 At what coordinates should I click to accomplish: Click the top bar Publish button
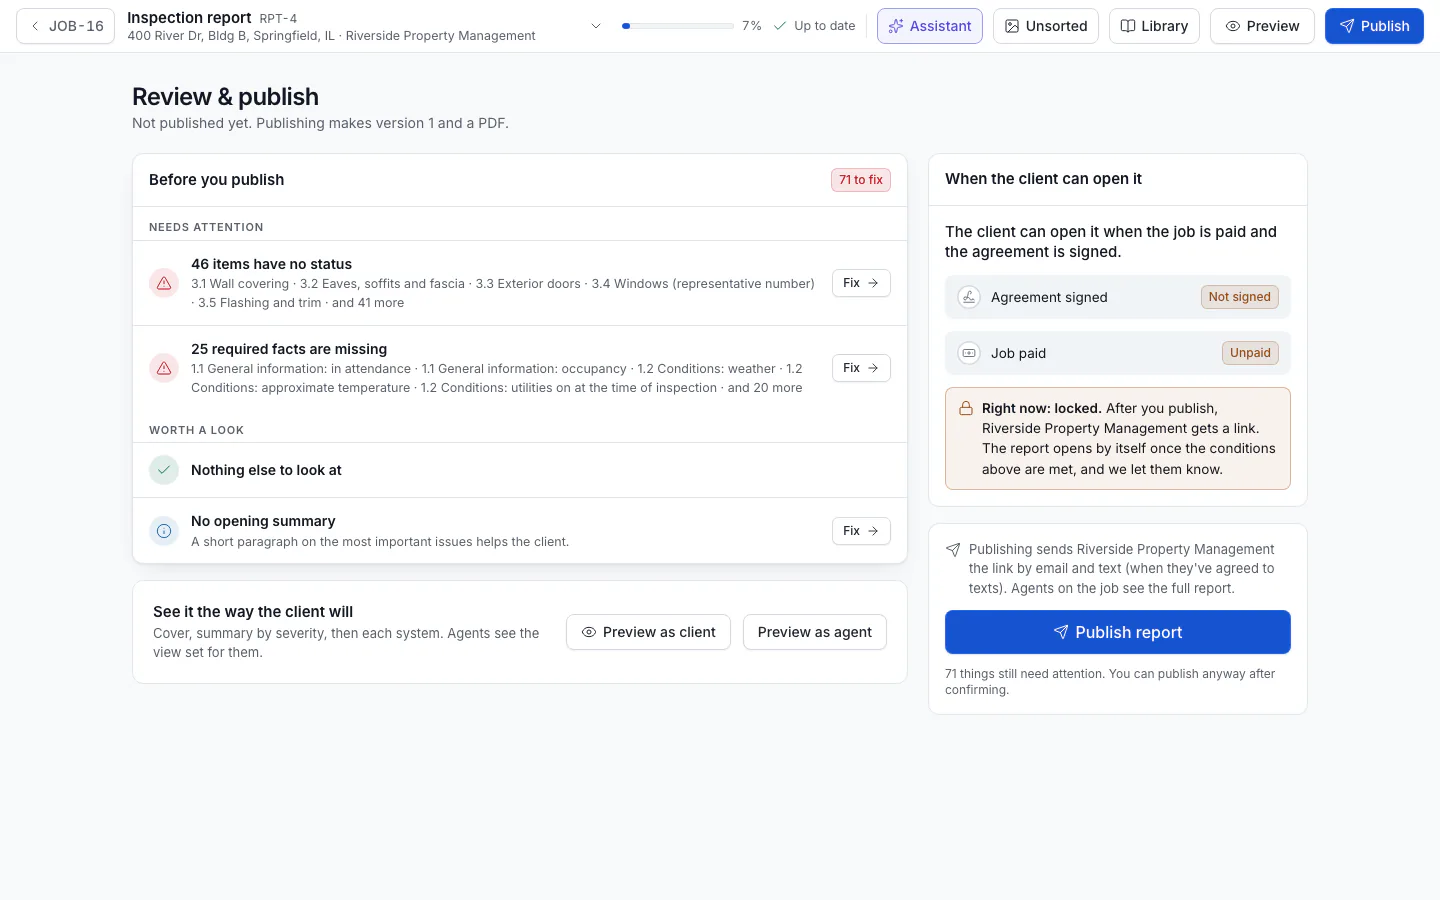[x=1374, y=26]
